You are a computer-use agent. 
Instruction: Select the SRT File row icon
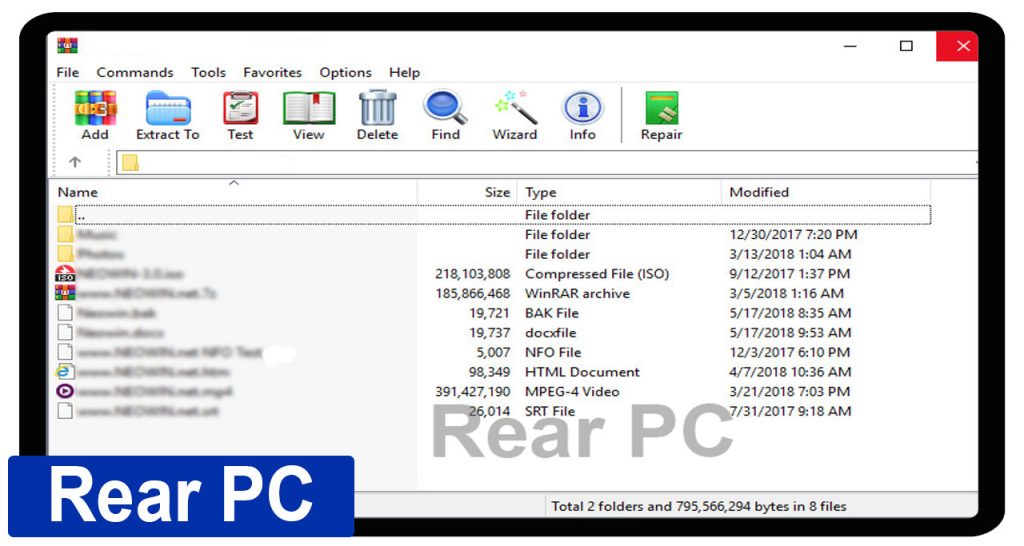(65, 411)
